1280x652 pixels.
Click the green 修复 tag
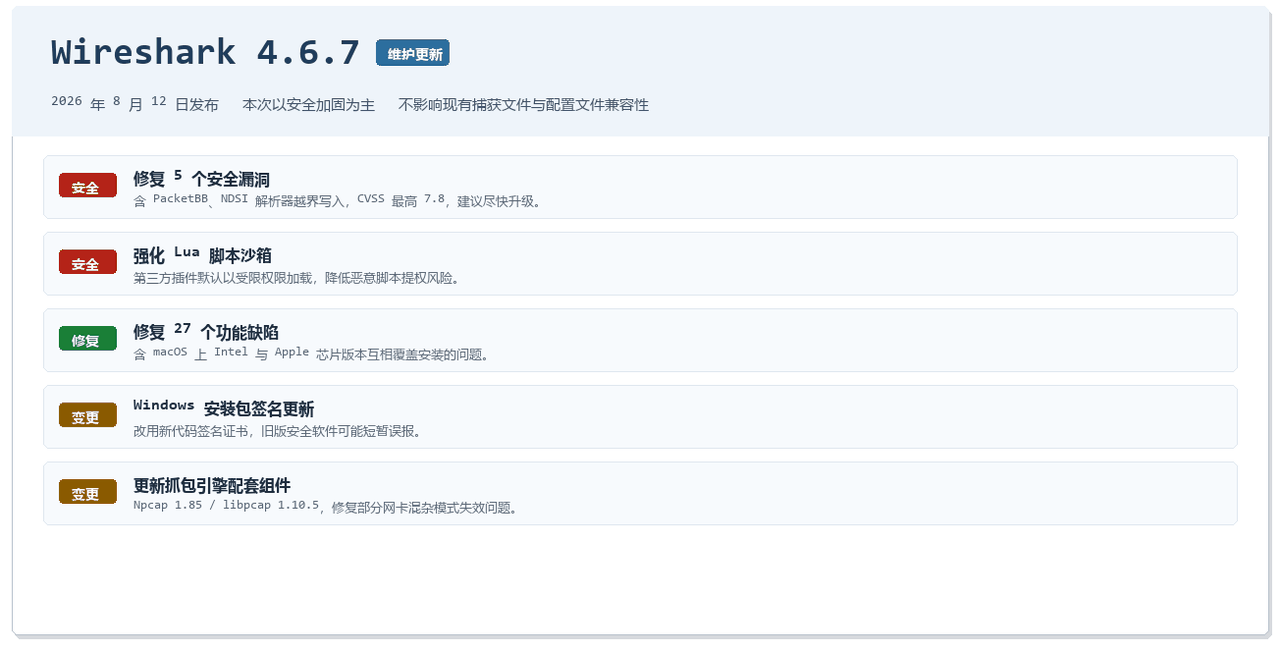88,339
